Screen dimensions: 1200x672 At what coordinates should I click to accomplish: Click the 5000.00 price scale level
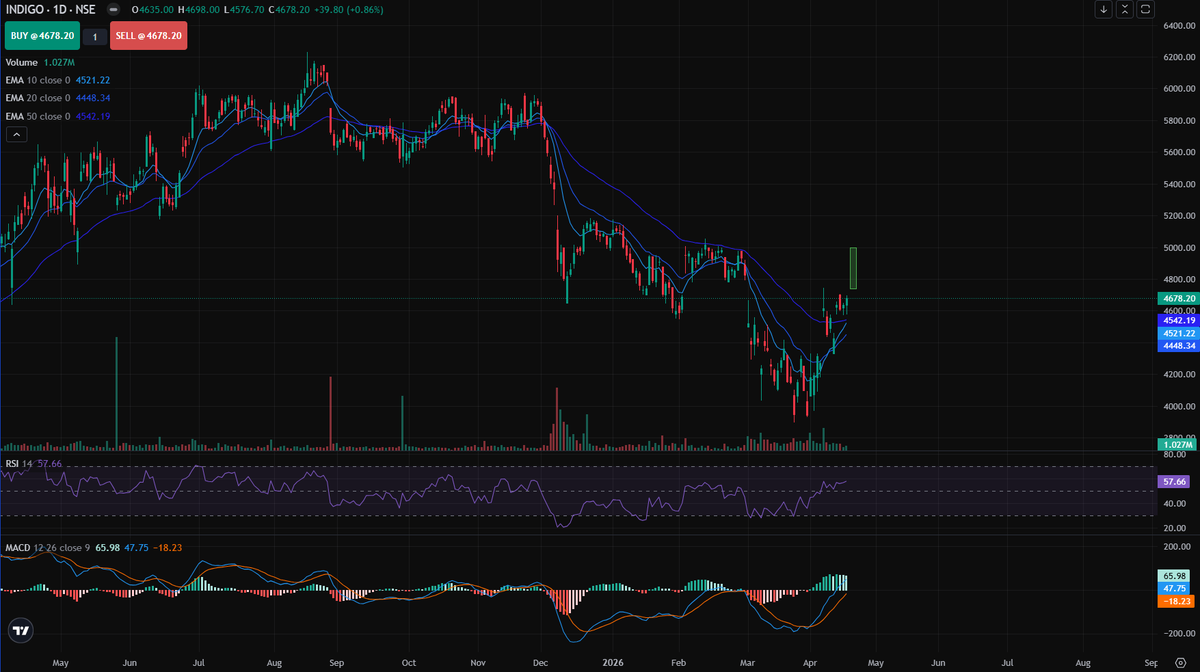pos(1178,248)
